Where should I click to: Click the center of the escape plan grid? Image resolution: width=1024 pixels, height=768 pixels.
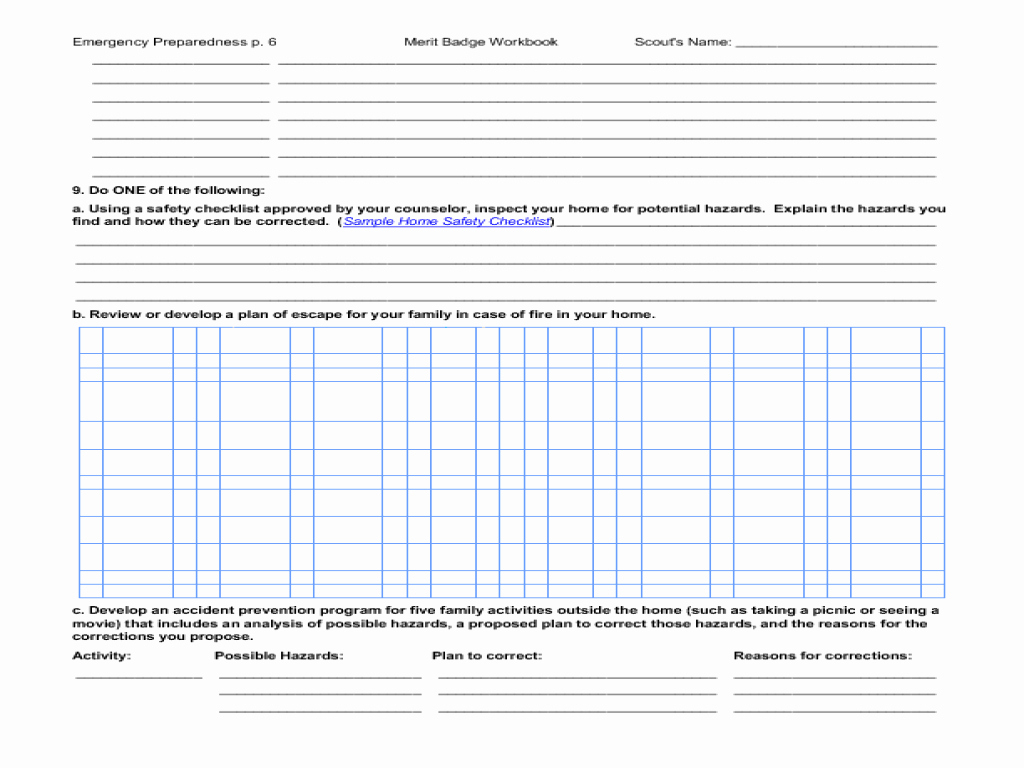pos(512,462)
